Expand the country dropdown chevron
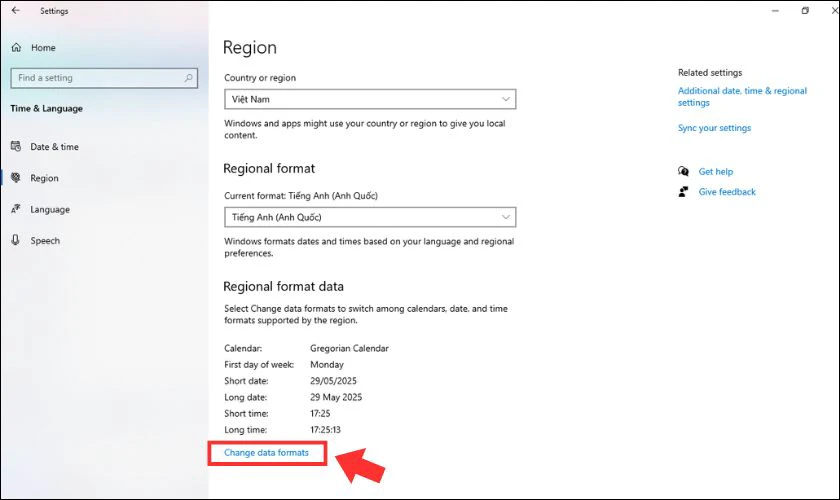 coord(505,99)
